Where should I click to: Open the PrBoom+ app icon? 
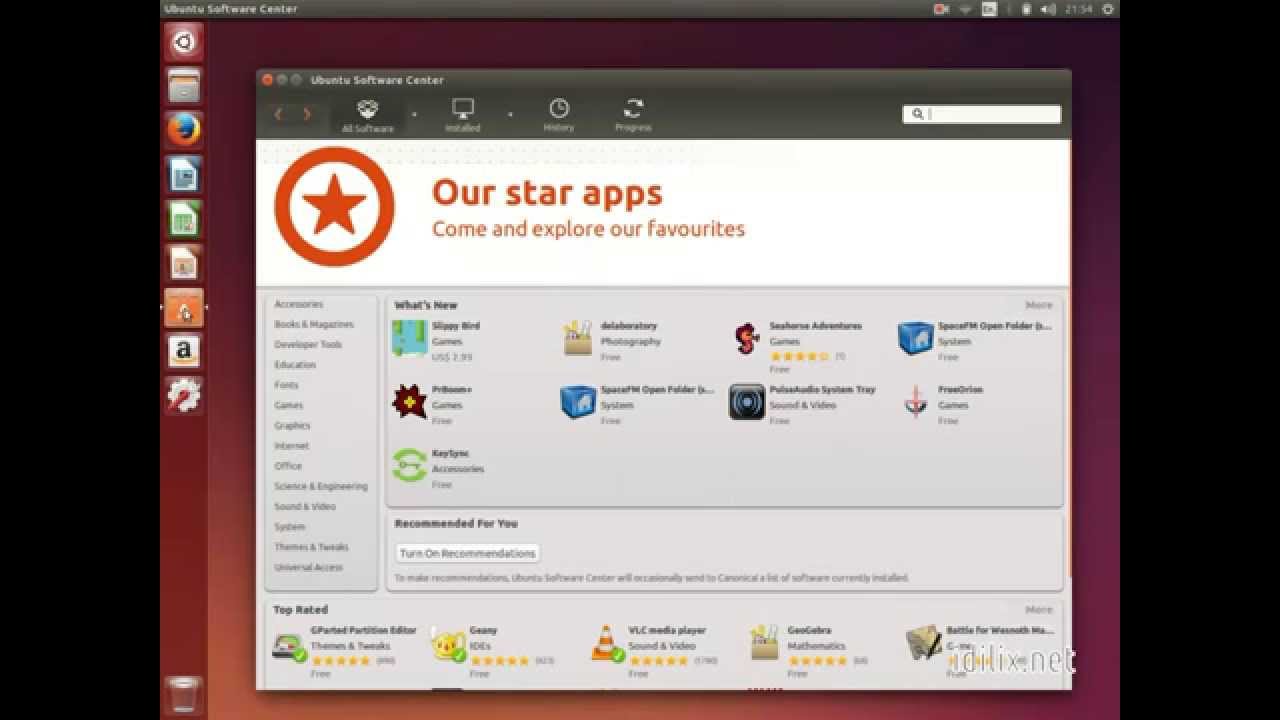[x=410, y=402]
